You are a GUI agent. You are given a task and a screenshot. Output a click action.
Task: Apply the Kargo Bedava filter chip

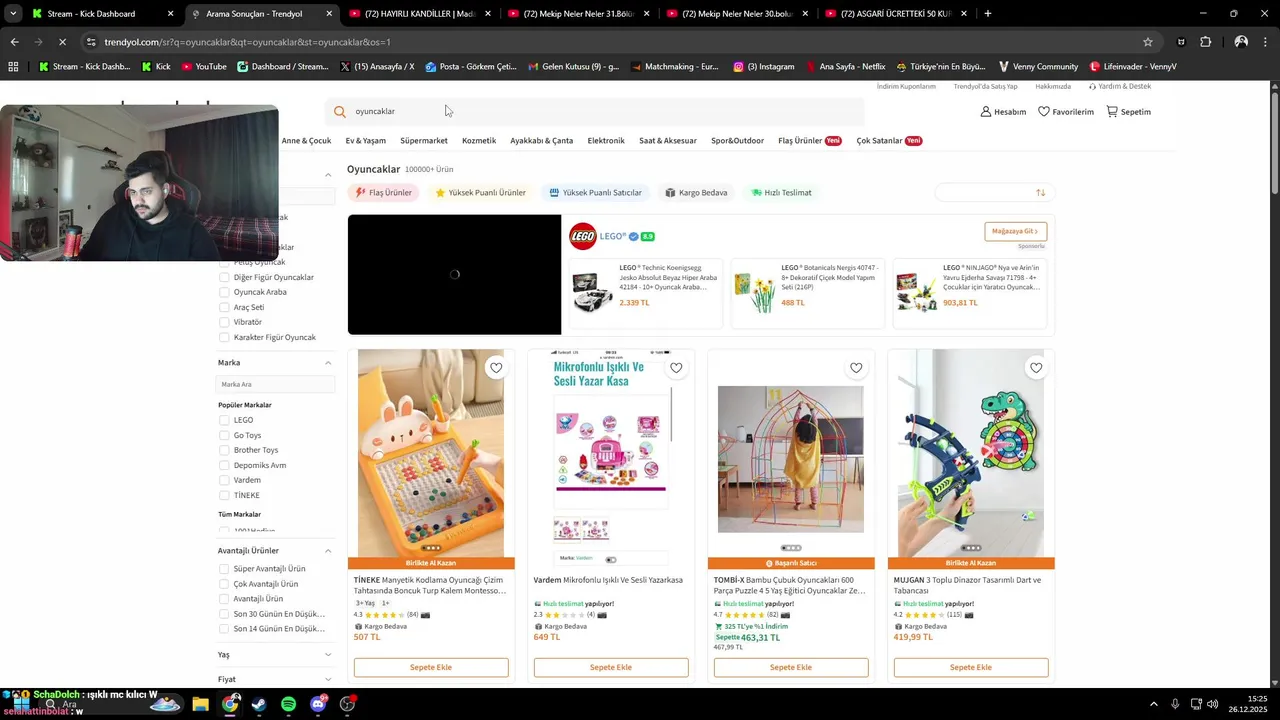696,193
